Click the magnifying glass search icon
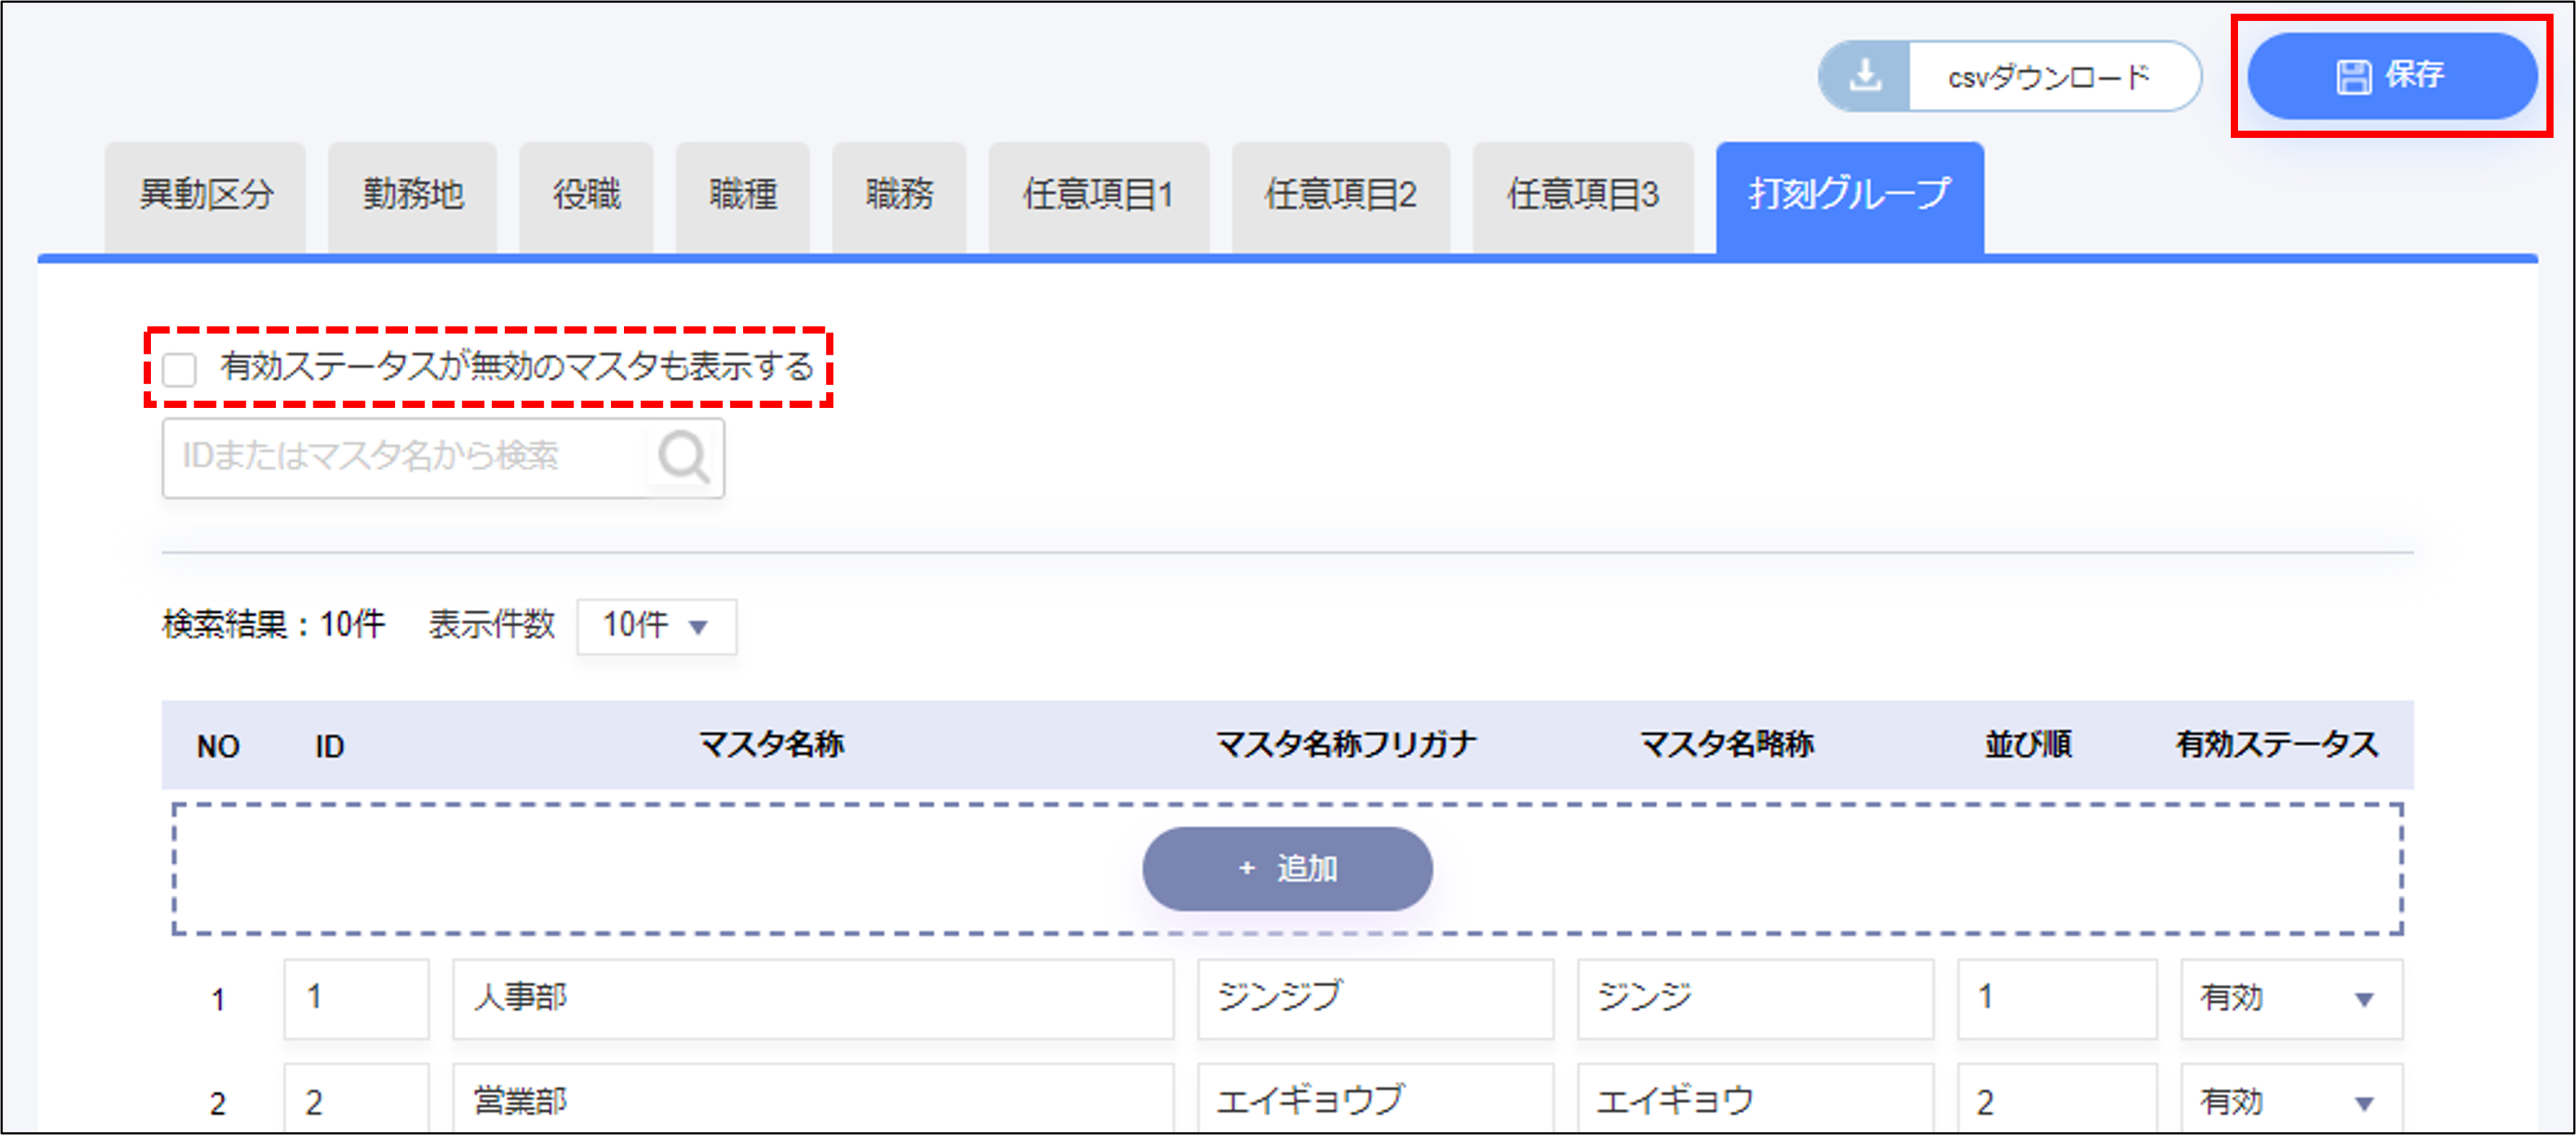Viewport: 2576px width, 1135px height. 684,458
